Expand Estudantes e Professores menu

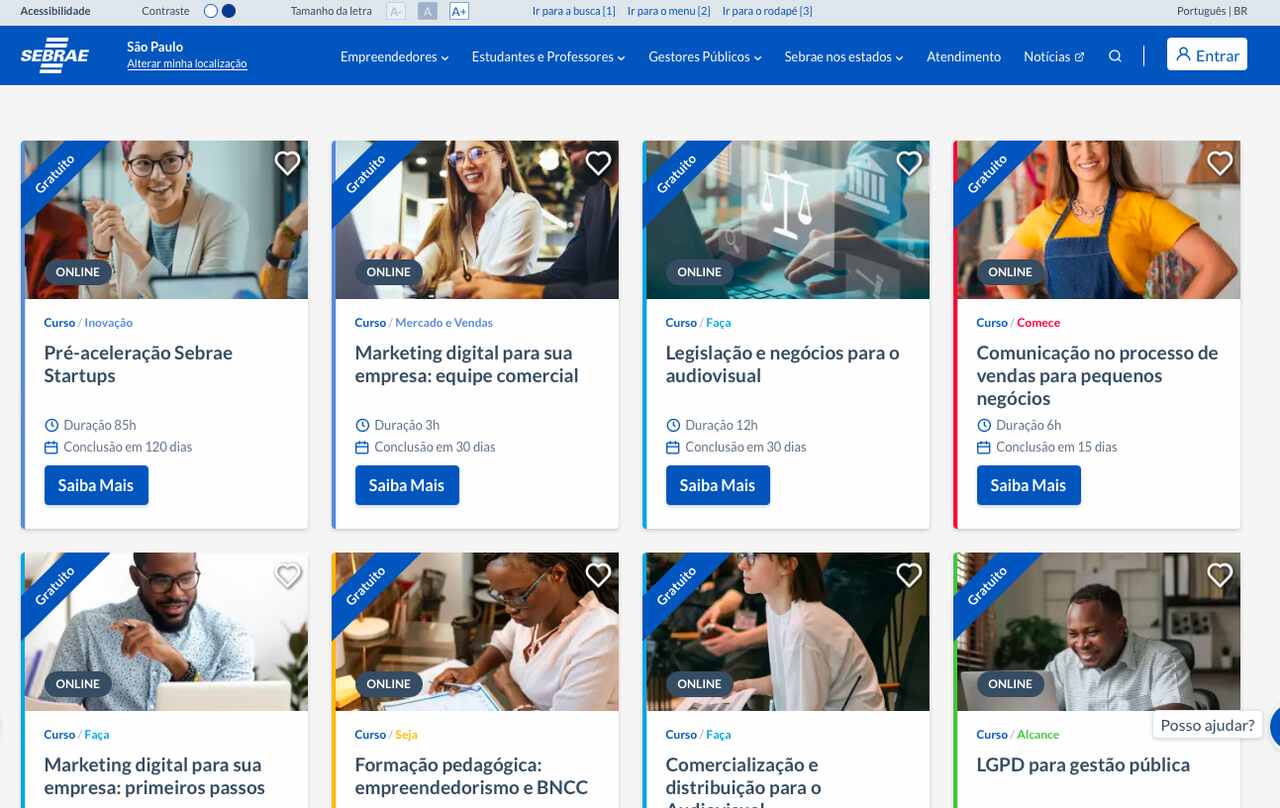pos(548,57)
